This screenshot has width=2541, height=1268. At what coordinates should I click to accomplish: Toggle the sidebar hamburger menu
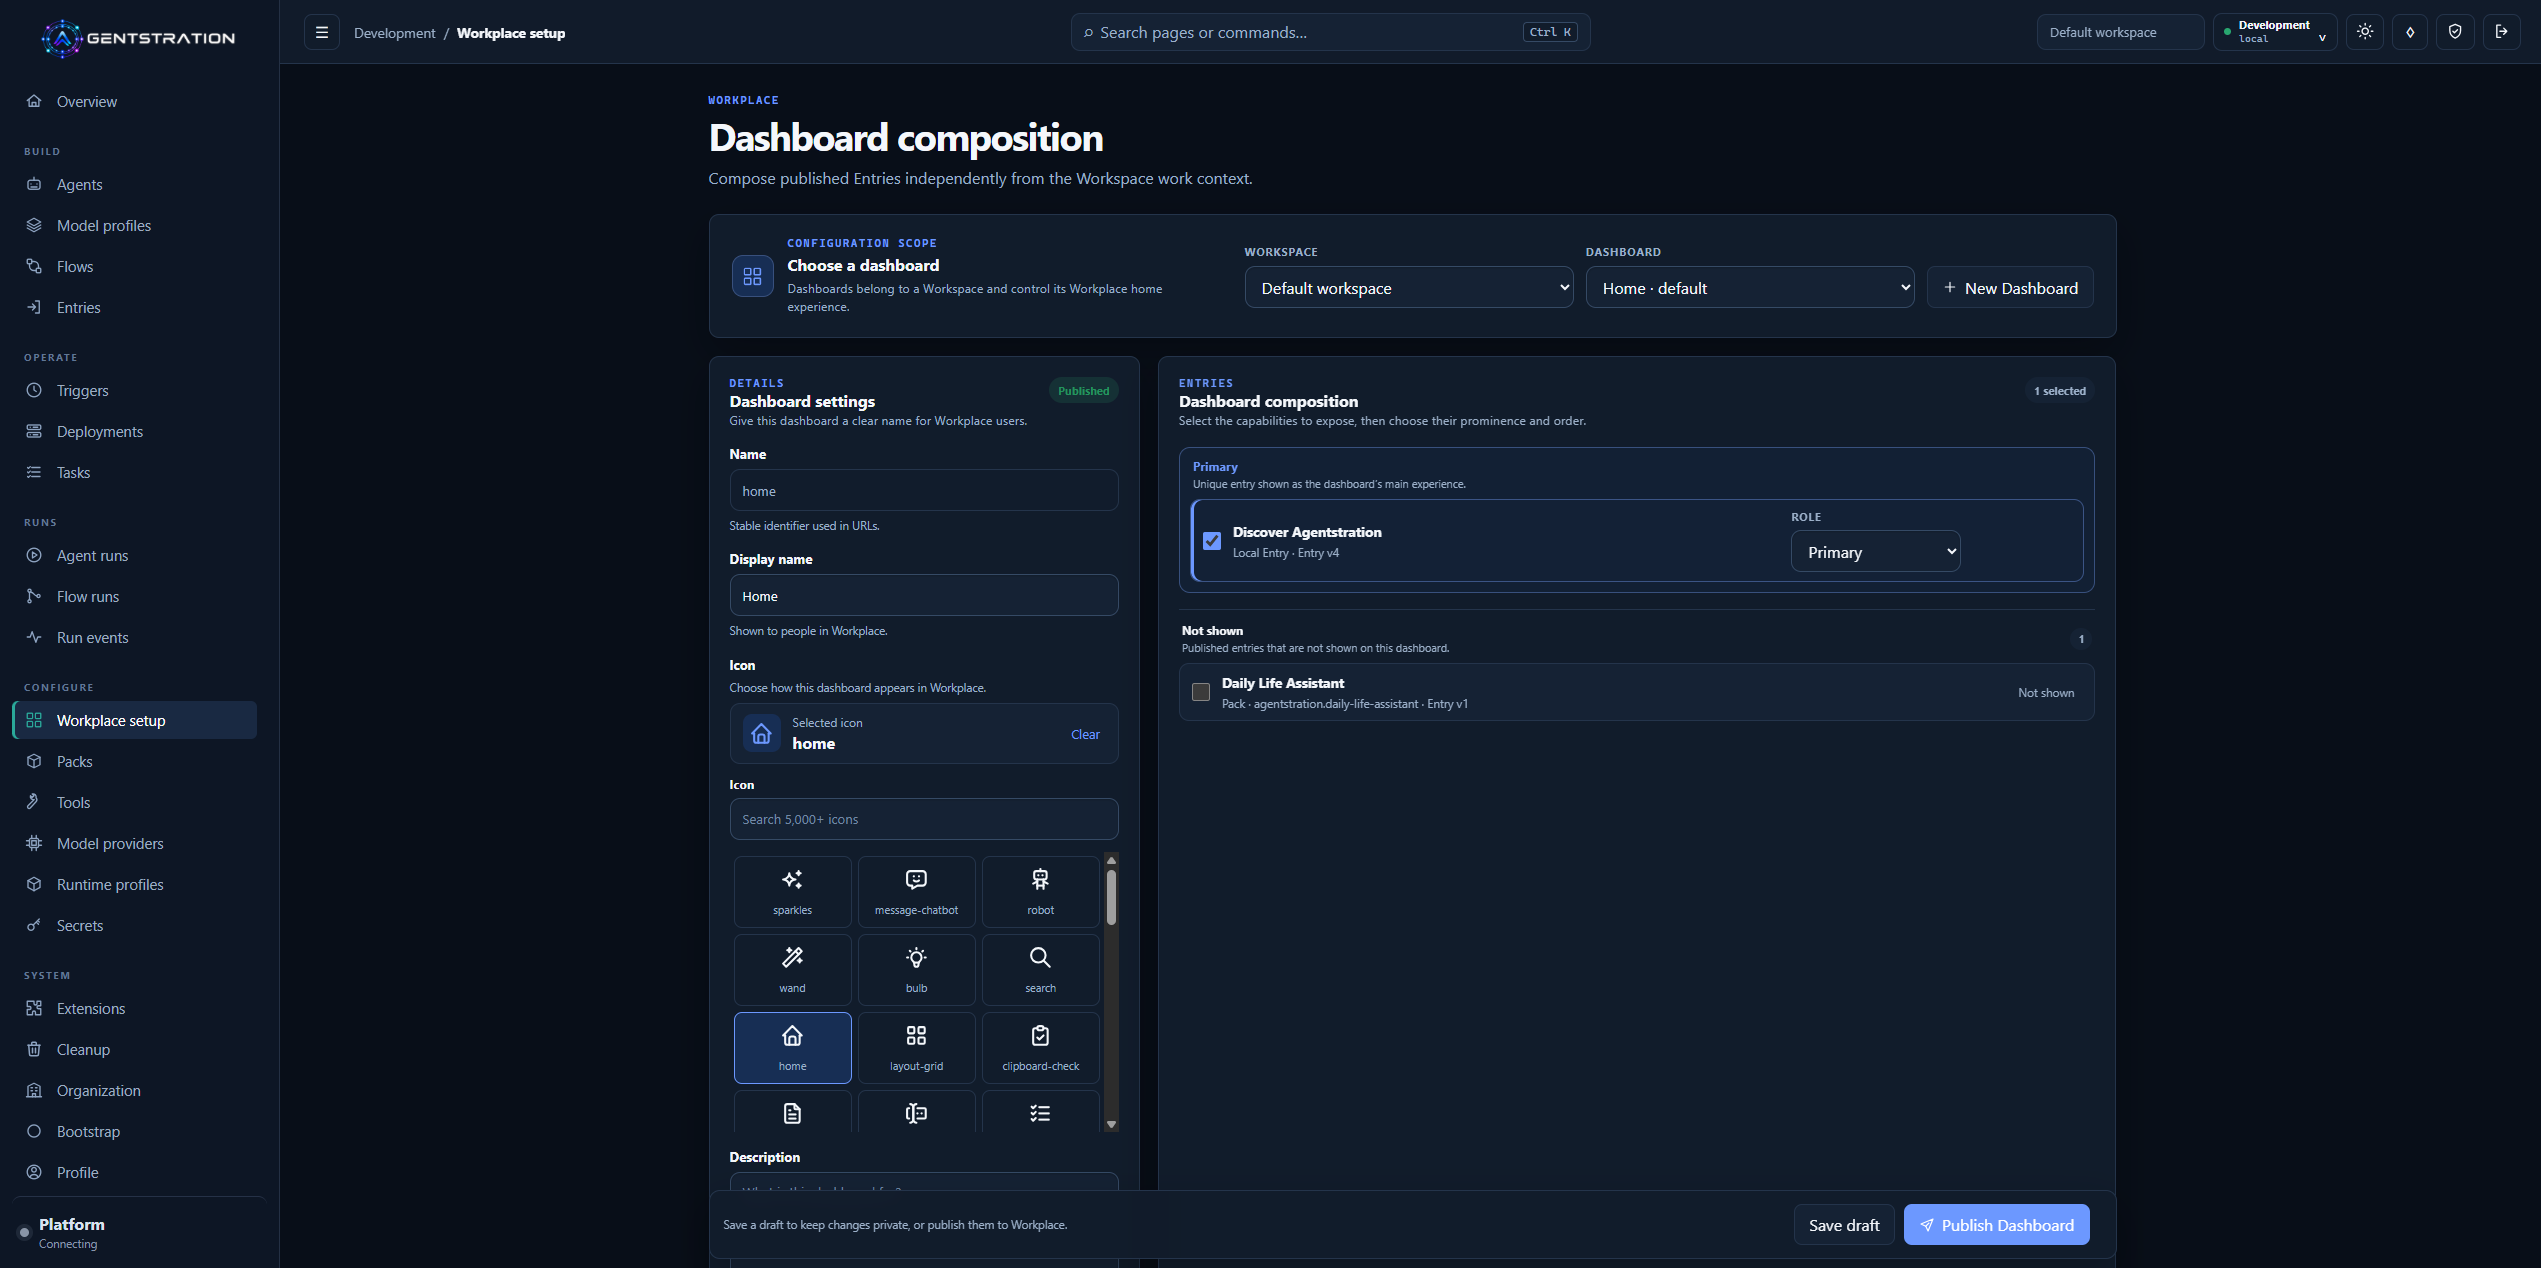322,33
